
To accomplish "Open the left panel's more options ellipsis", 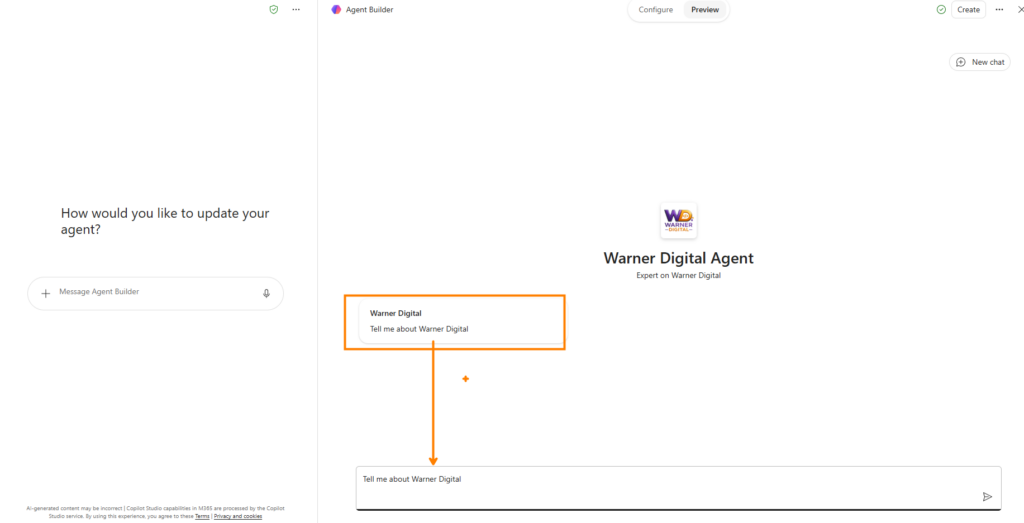I will pyautogui.click(x=296, y=10).
